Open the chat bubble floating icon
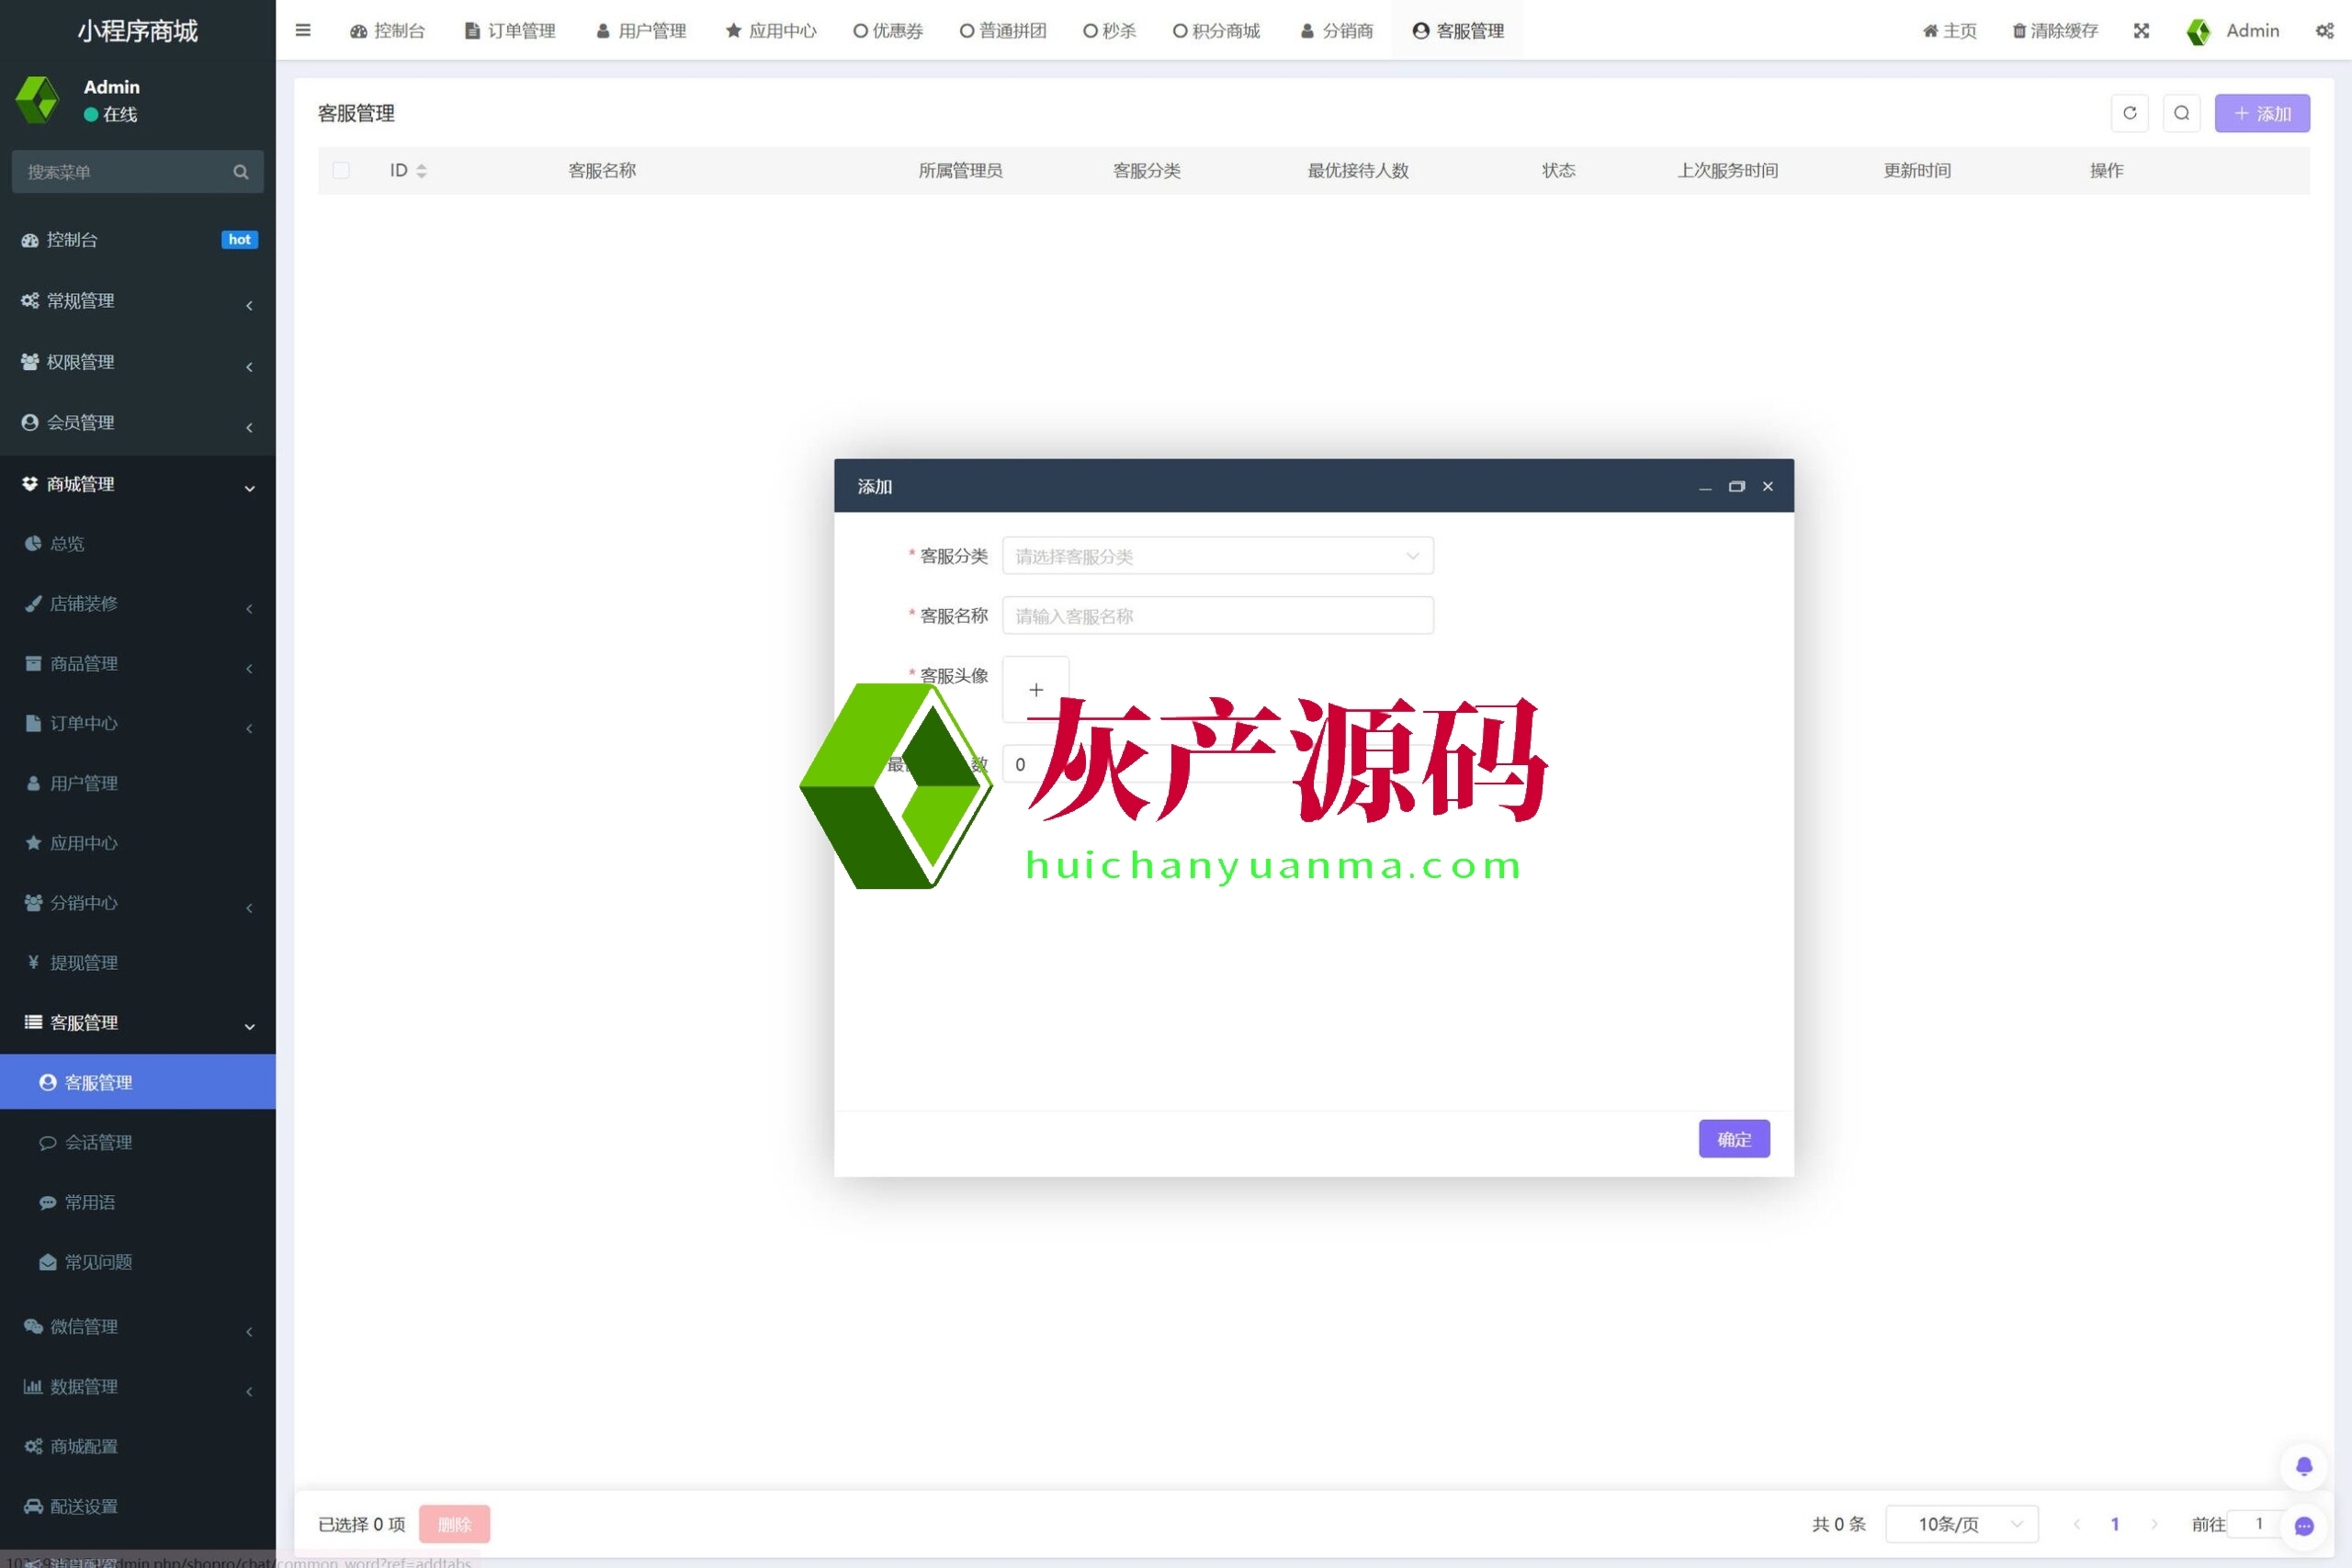The image size is (2352, 1568). [2303, 1525]
